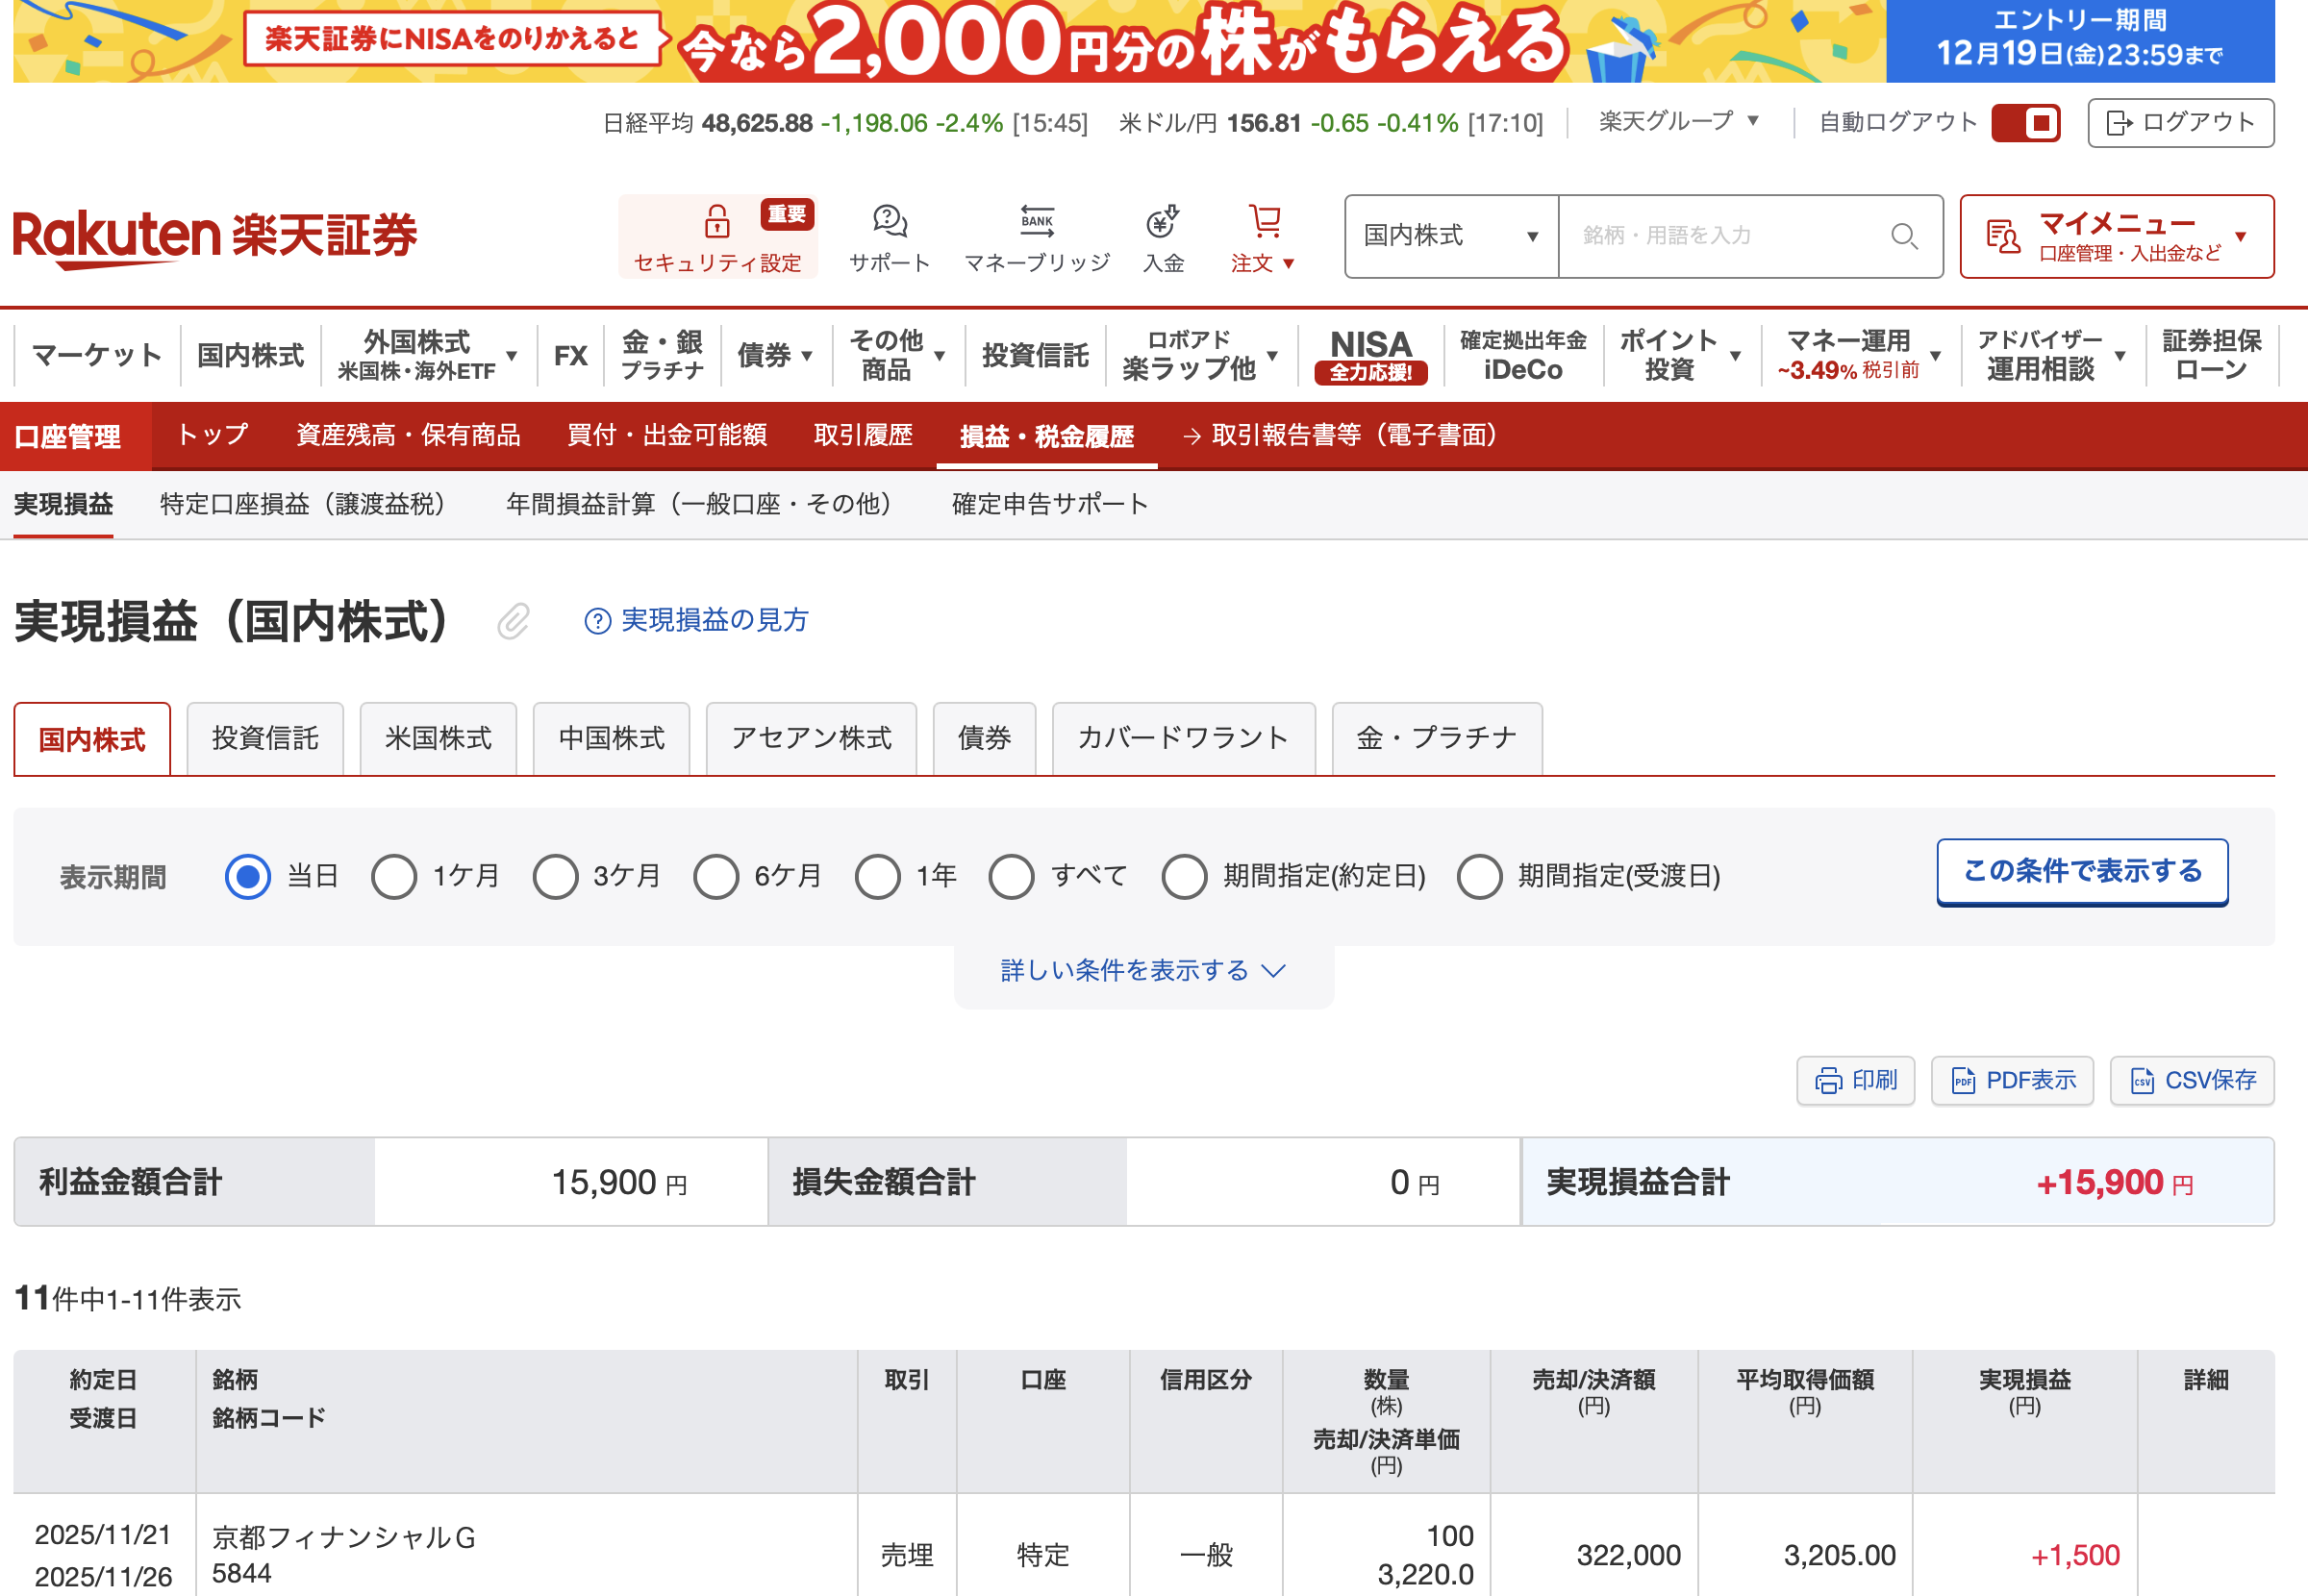Expand the マイメニュー dropdown
2308x1596 pixels.
[2116, 236]
